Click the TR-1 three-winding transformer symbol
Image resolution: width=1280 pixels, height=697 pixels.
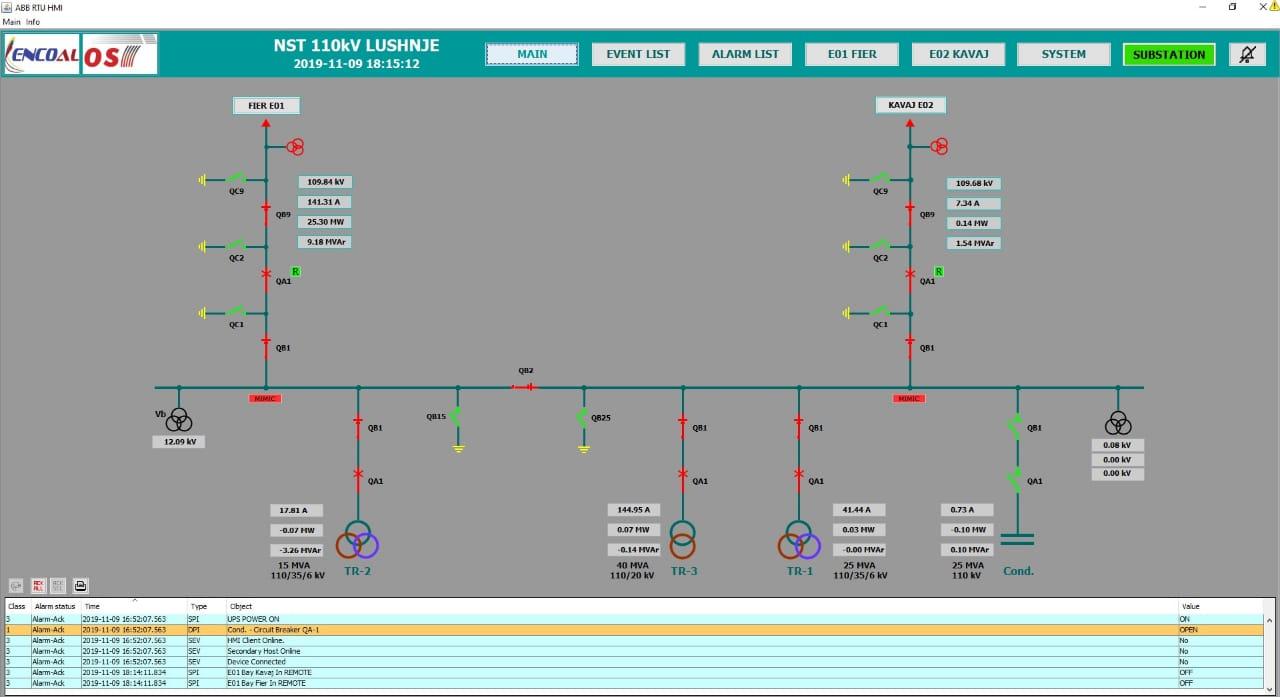point(799,540)
